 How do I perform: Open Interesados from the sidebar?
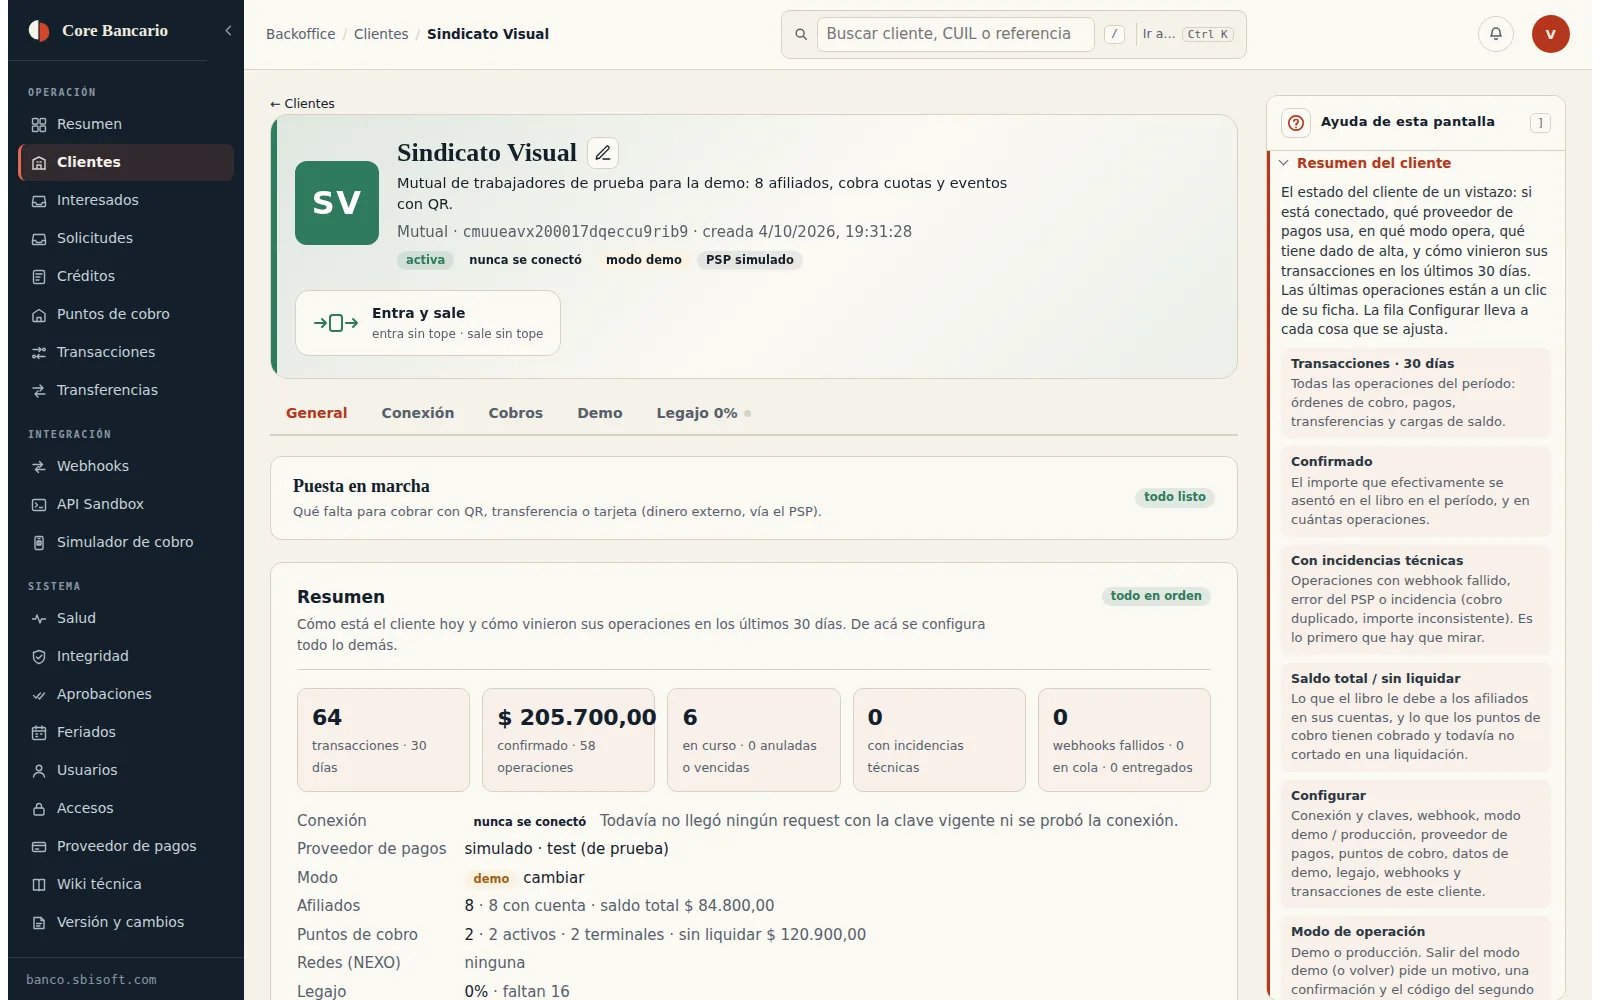tap(126, 200)
